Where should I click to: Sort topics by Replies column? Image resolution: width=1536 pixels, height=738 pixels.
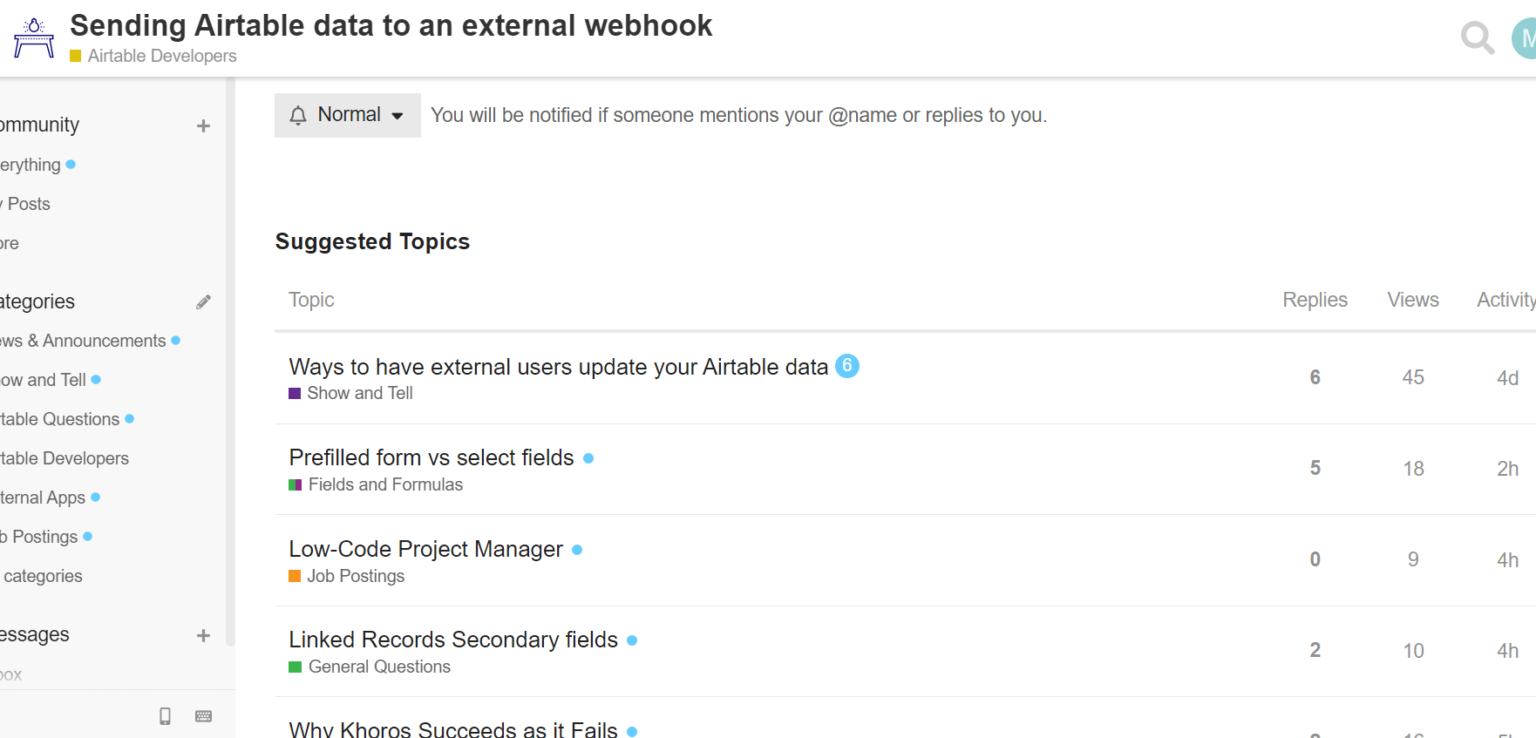tap(1315, 300)
